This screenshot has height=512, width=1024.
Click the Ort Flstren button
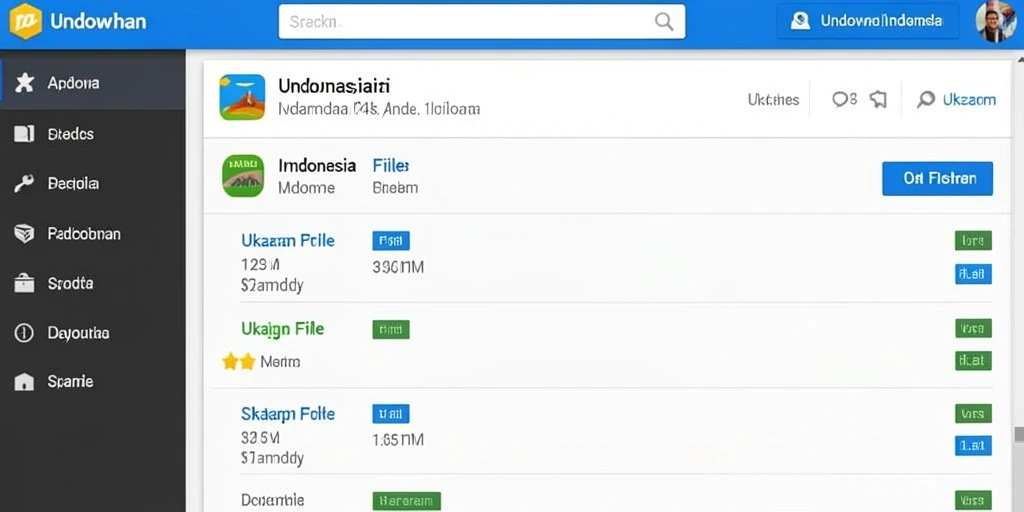[x=937, y=178]
